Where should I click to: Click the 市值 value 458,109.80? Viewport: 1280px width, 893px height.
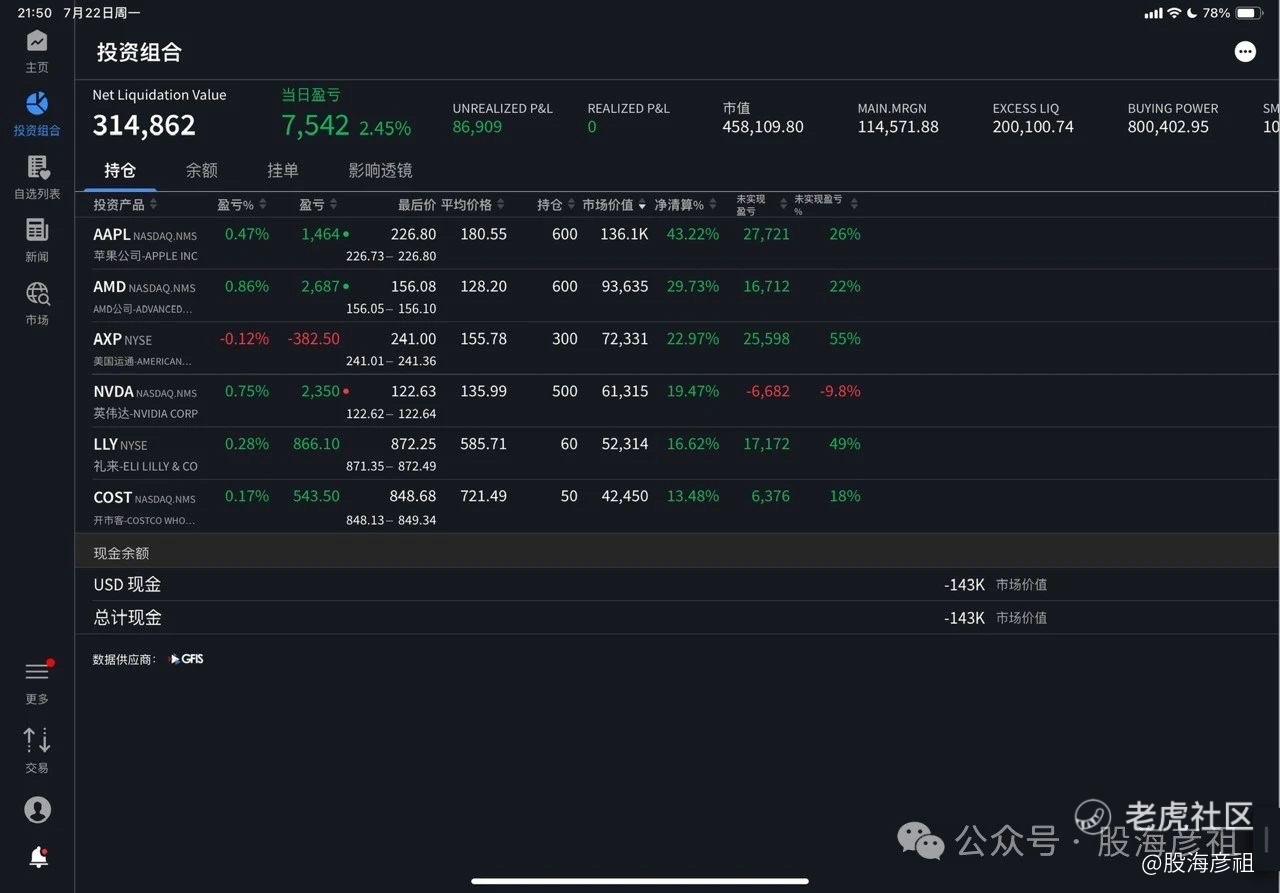click(x=763, y=127)
